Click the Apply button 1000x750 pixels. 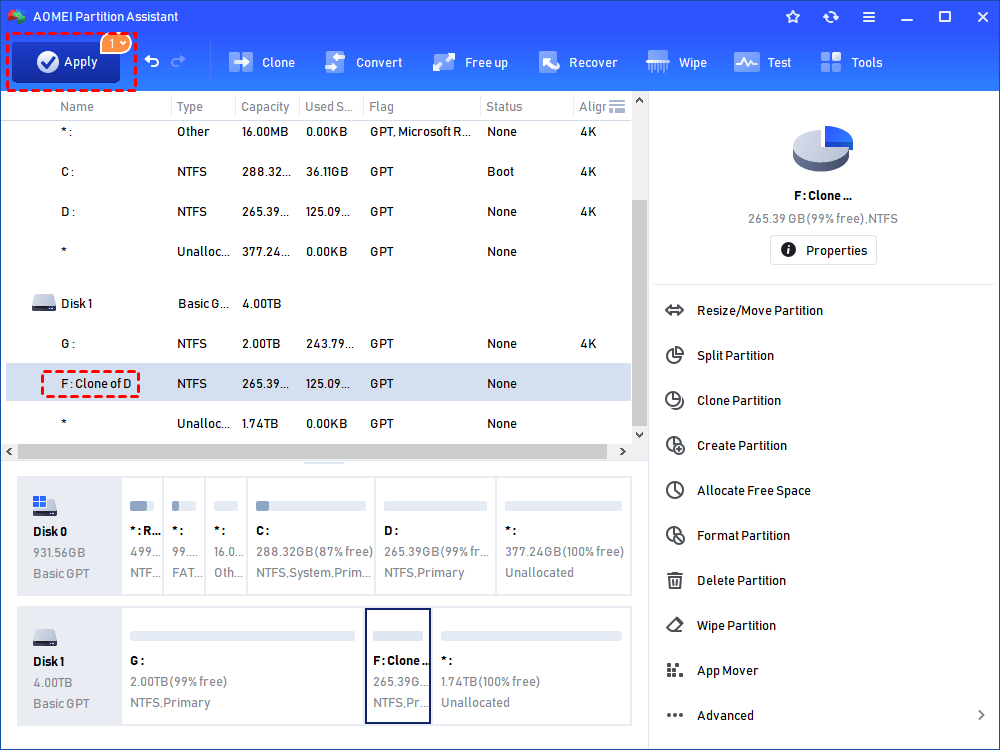[x=66, y=62]
